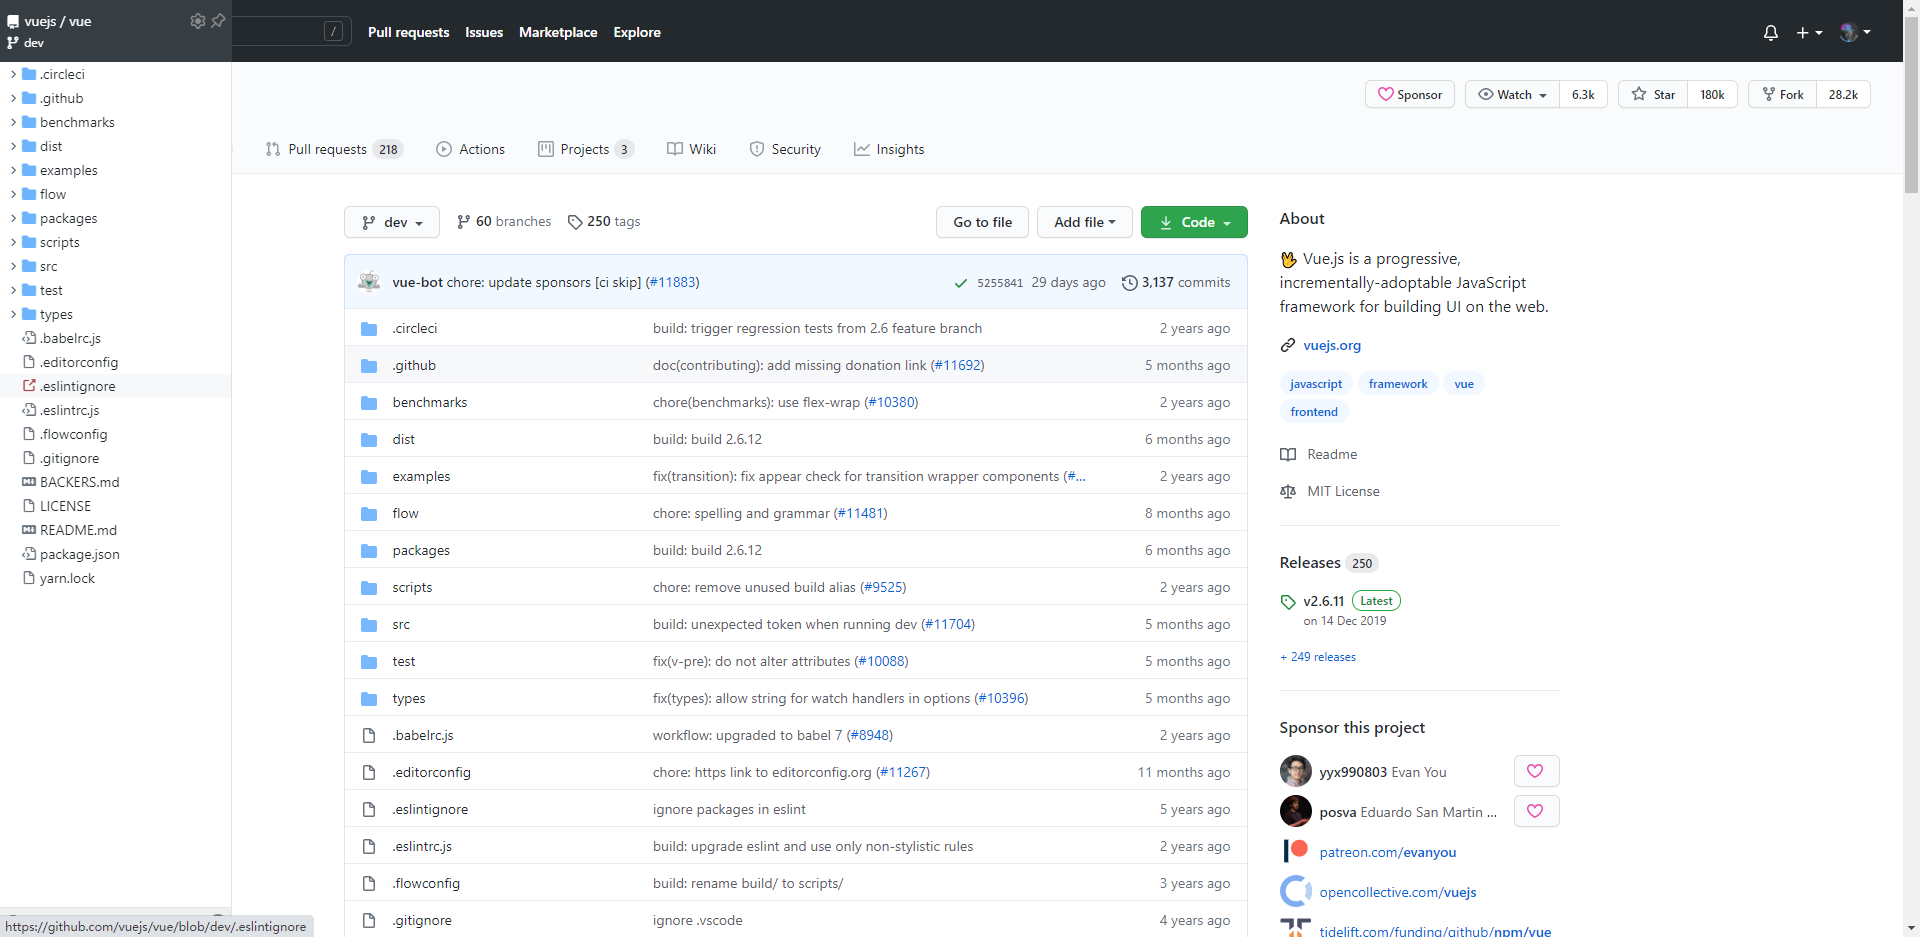Go to Marketplace in top navigation
Viewport: 1920px width, 937px height.
pyautogui.click(x=558, y=32)
